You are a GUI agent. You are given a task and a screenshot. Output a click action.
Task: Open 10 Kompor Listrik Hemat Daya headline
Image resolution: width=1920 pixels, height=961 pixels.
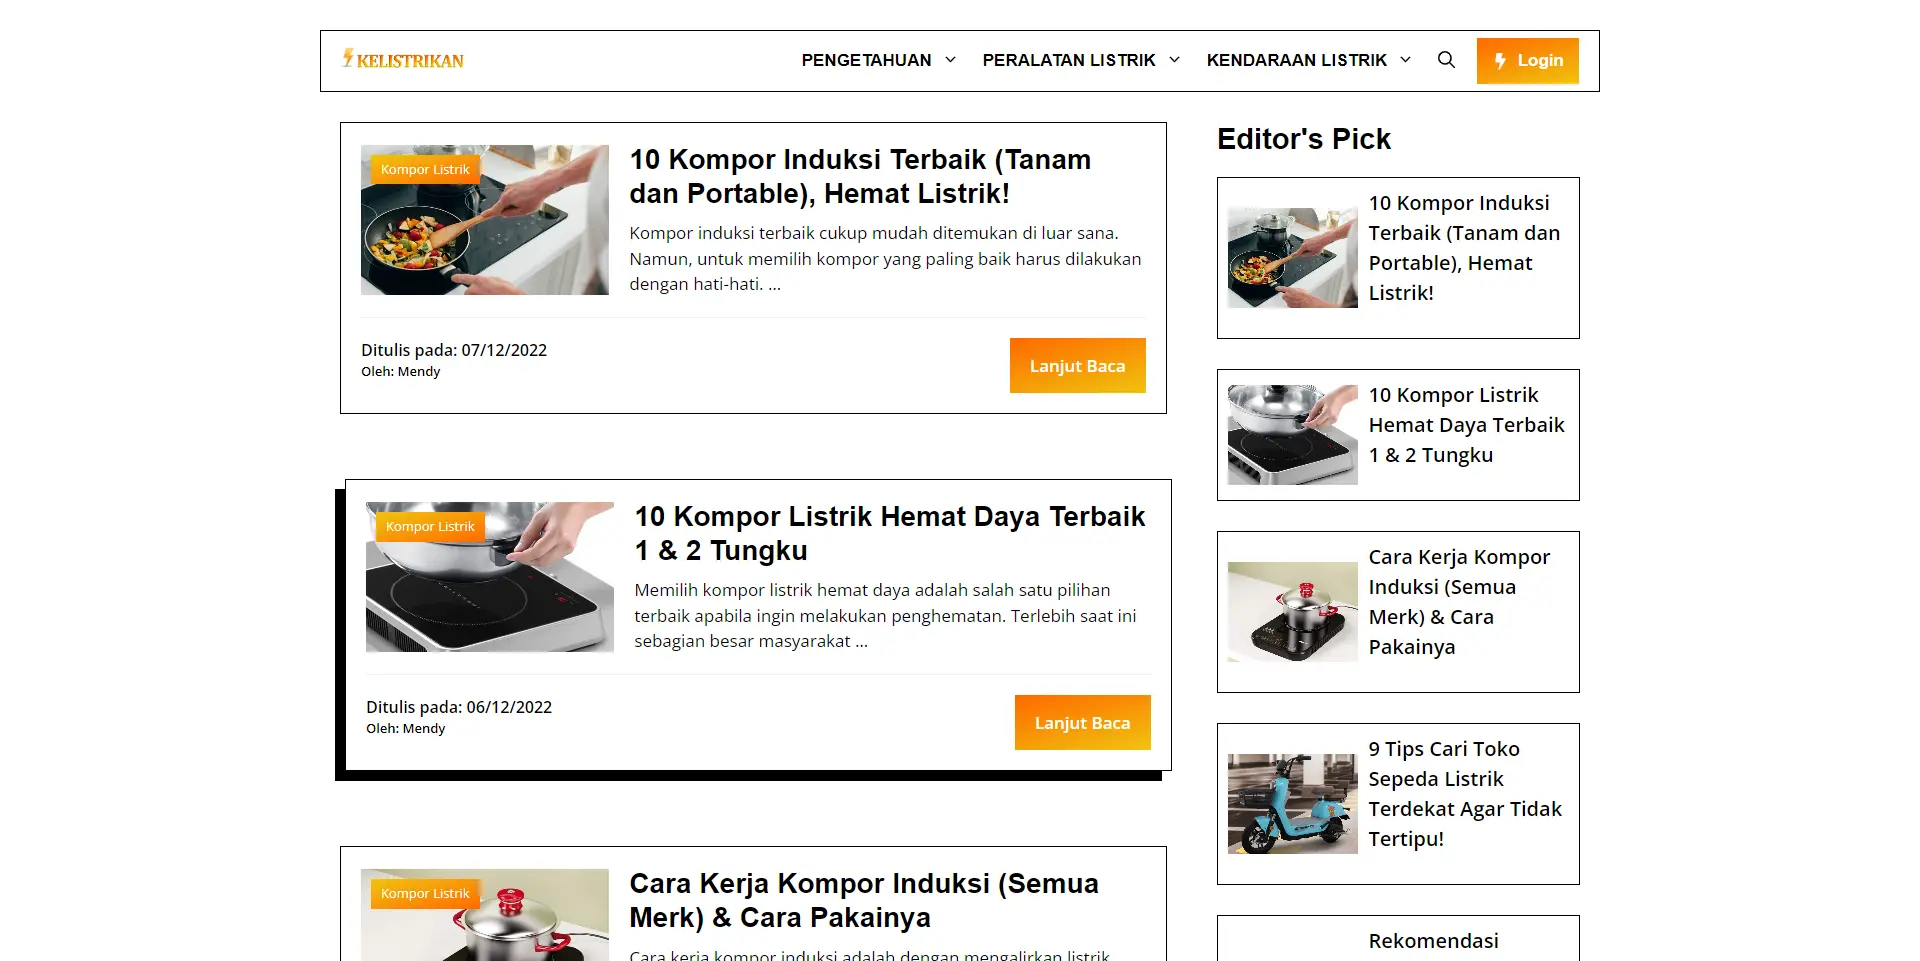(x=890, y=533)
